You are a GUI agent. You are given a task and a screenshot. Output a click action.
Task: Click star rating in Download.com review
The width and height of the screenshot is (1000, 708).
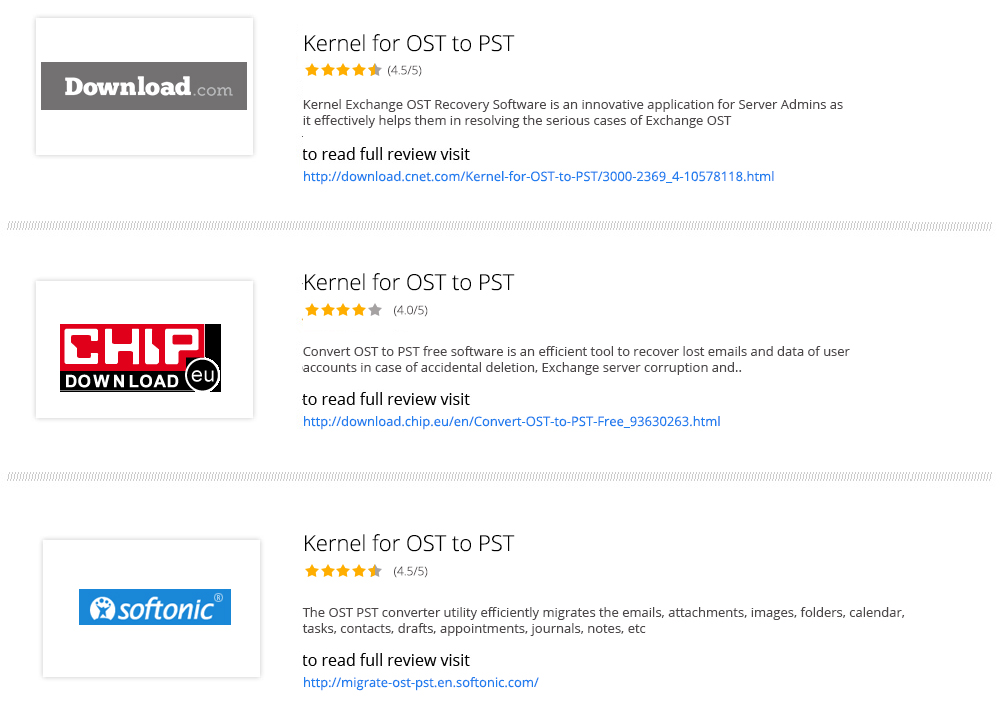[x=343, y=70]
